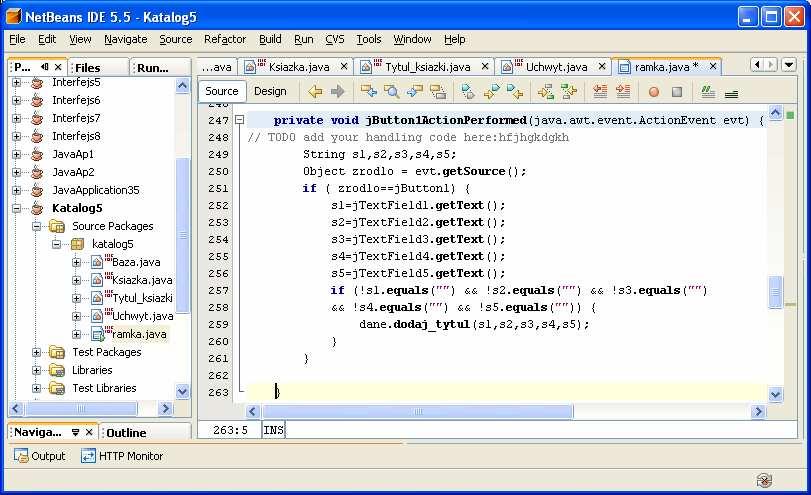The width and height of the screenshot is (811, 495).
Task: Click editor horizontal scrollbar right arrow
Action: tap(758, 412)
